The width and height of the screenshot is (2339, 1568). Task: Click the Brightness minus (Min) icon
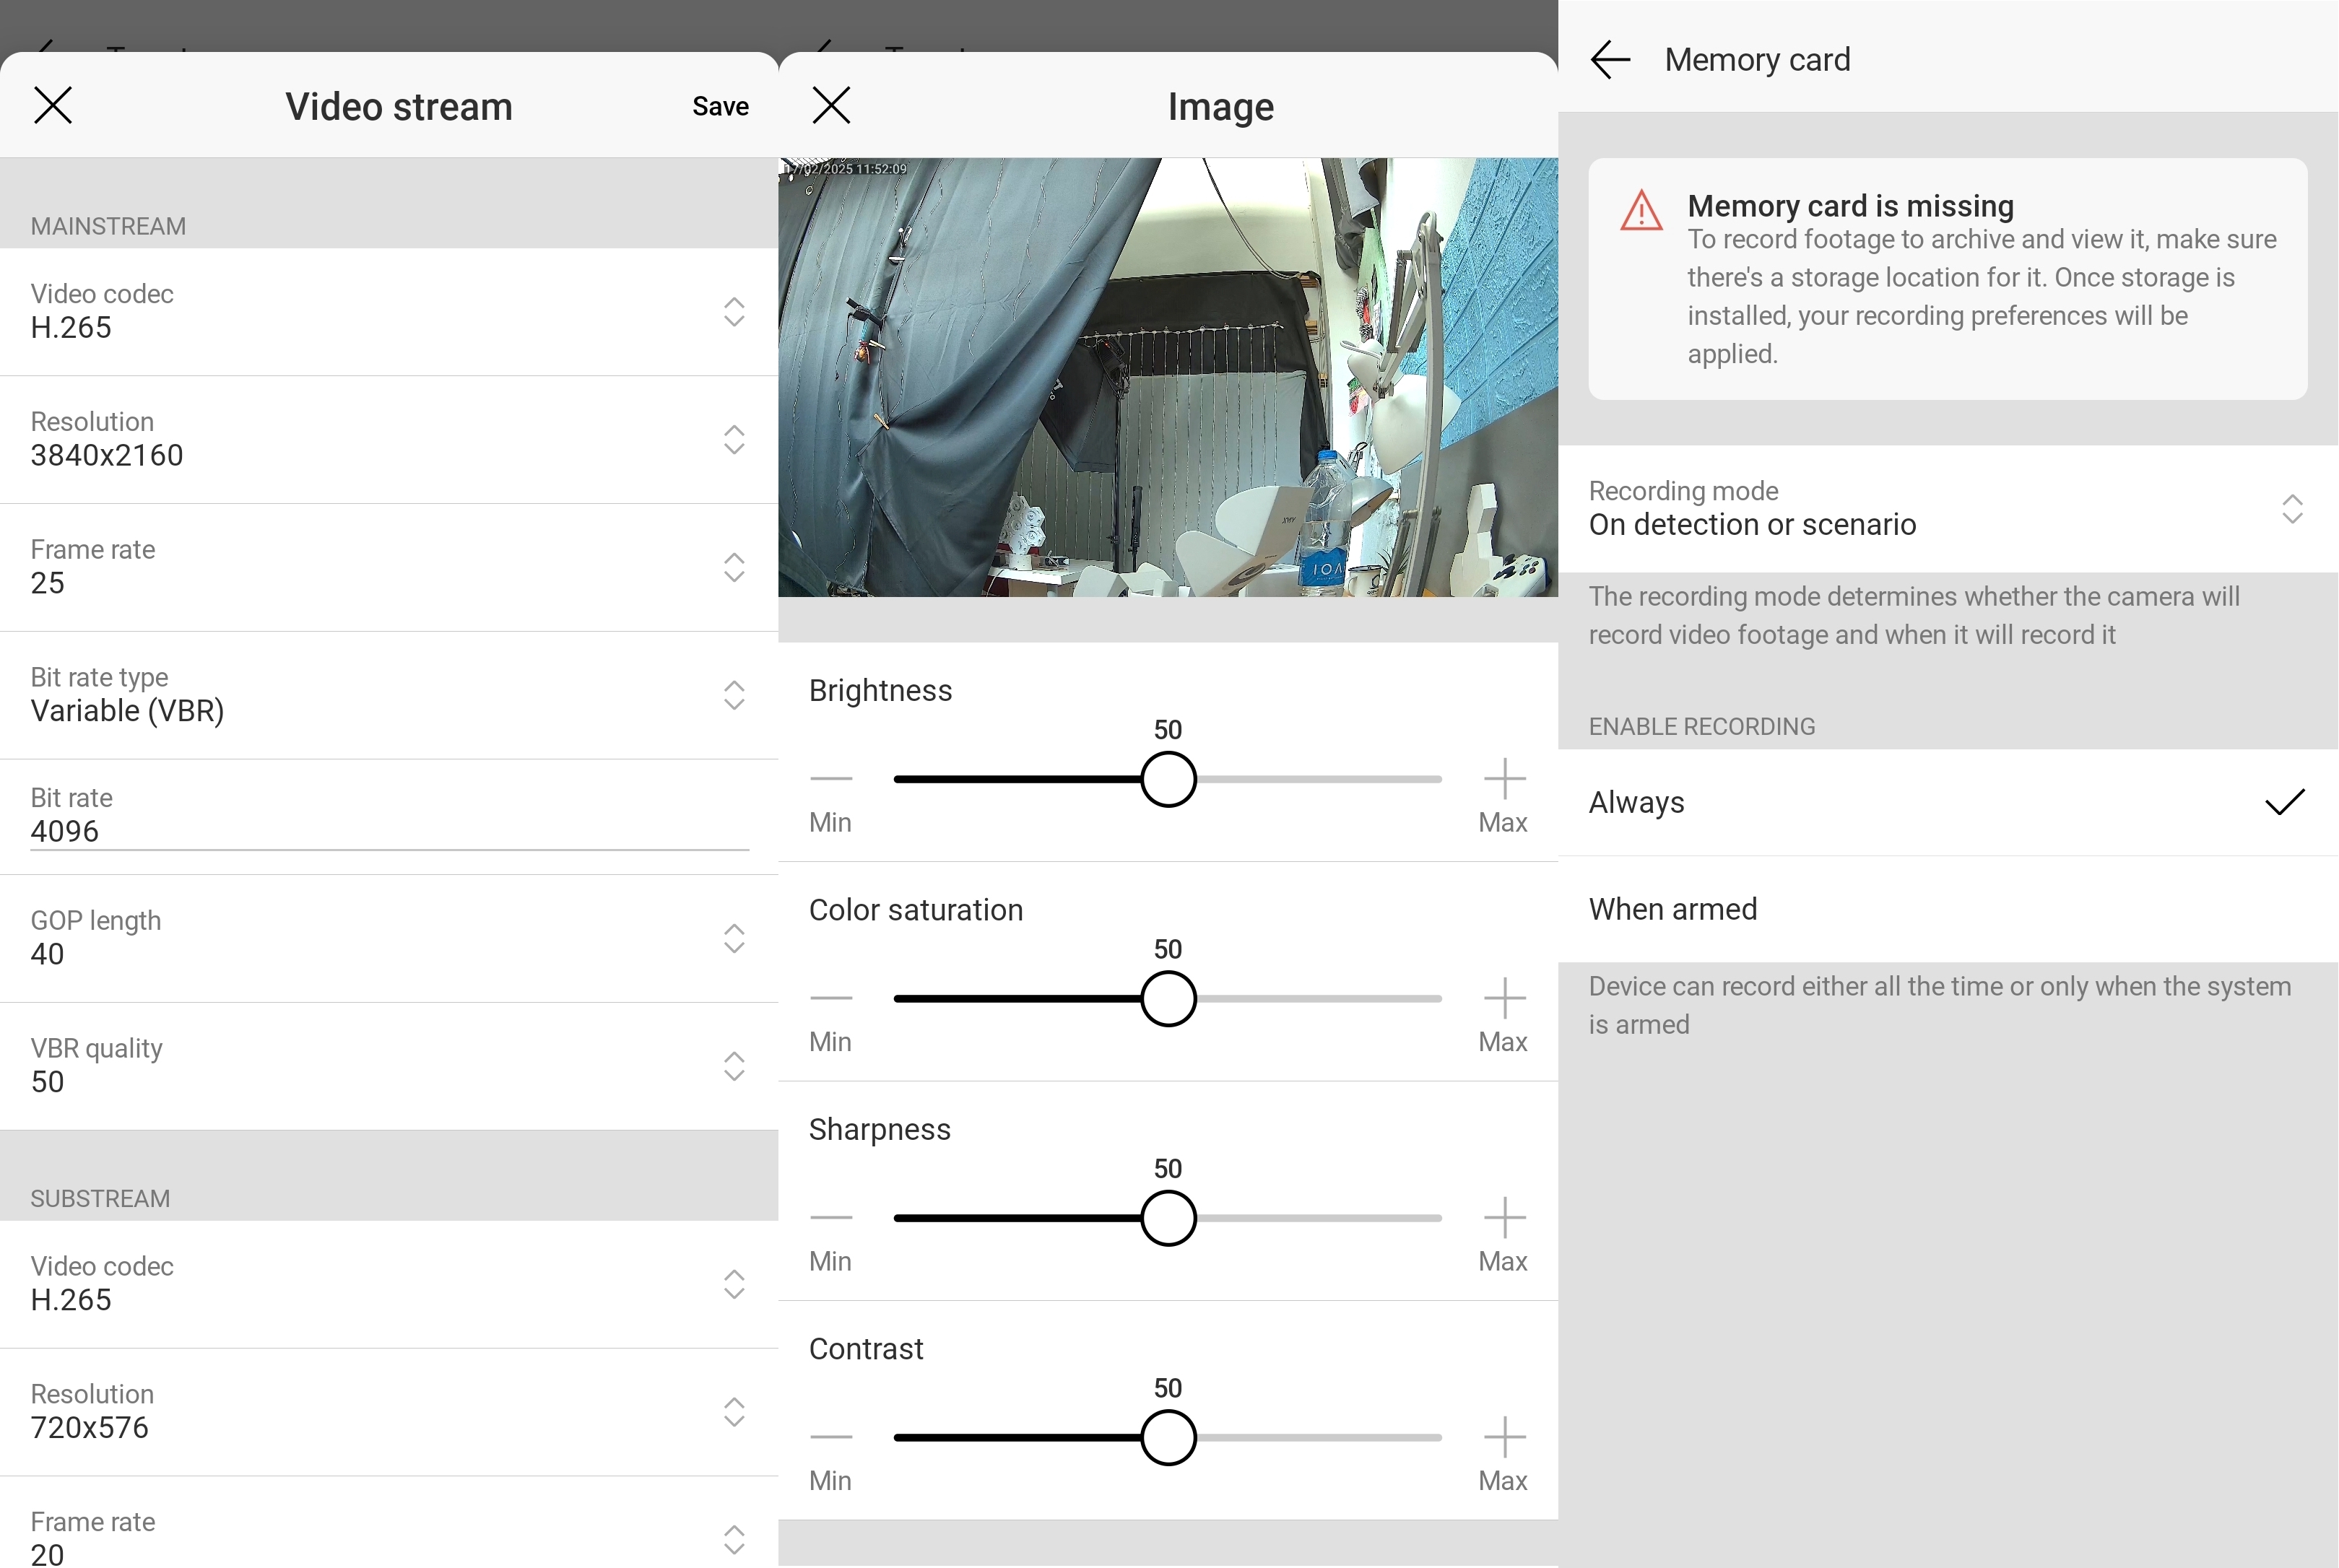click(x=831, y=778)
